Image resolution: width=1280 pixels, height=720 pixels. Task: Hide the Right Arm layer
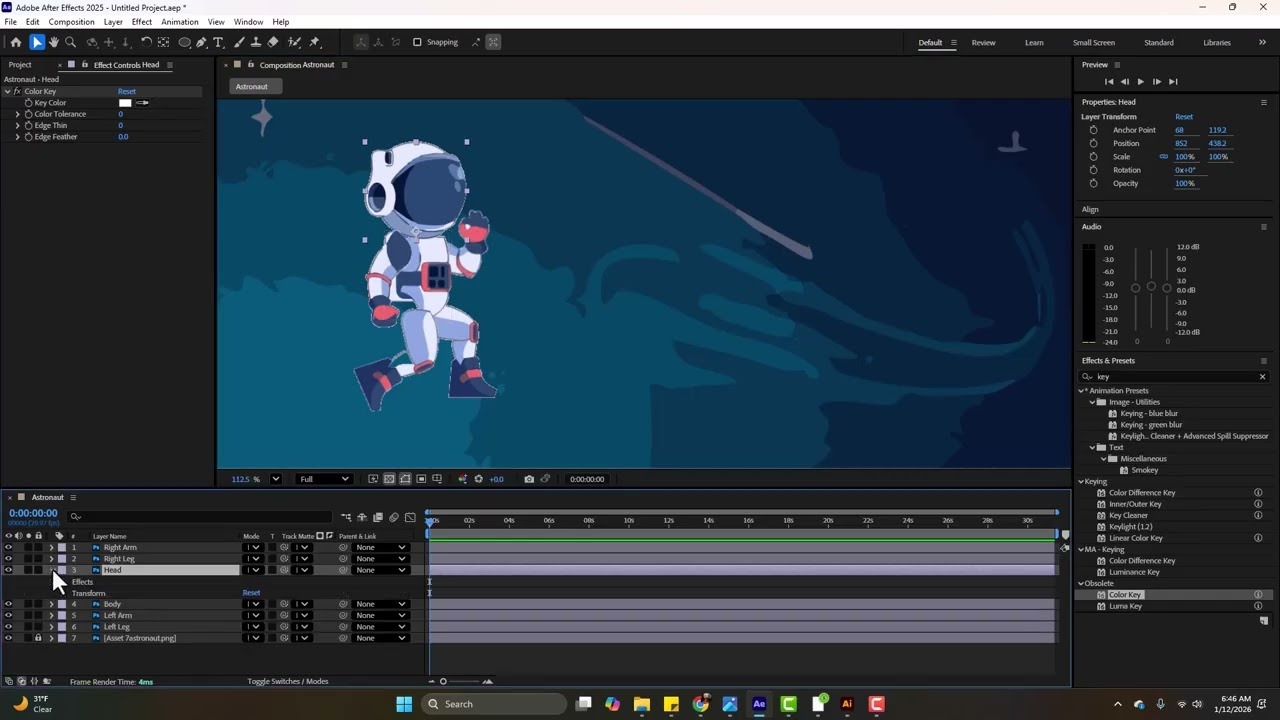(x=8, y=548)
